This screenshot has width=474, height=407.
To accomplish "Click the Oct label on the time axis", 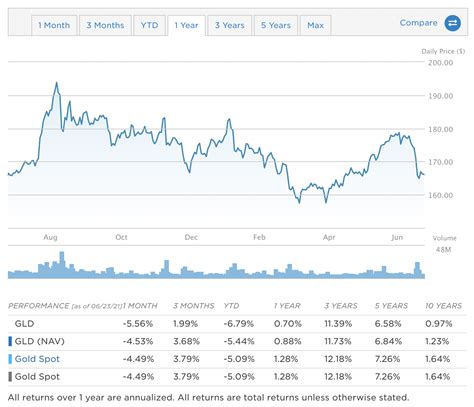I will (x=121, y=237).
